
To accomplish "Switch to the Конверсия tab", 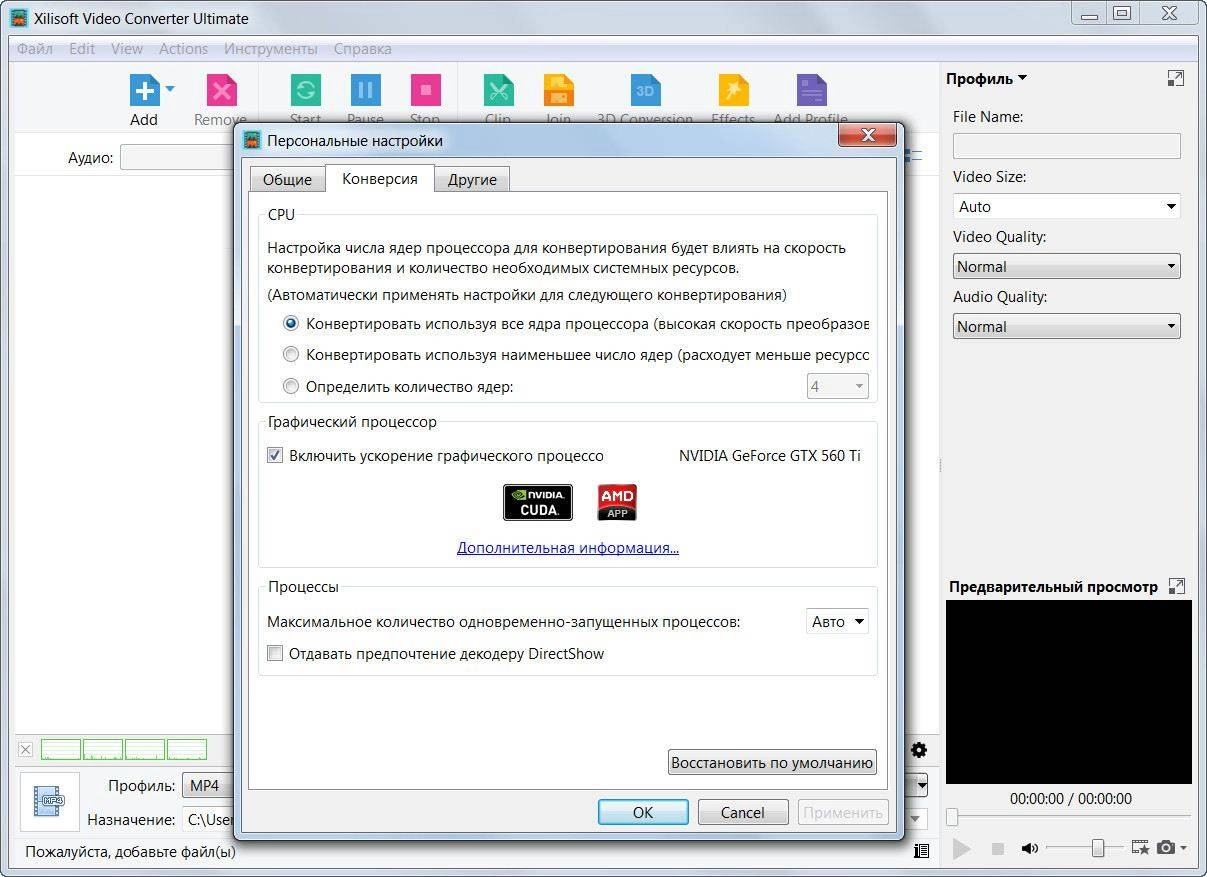I will click(380, 178).
